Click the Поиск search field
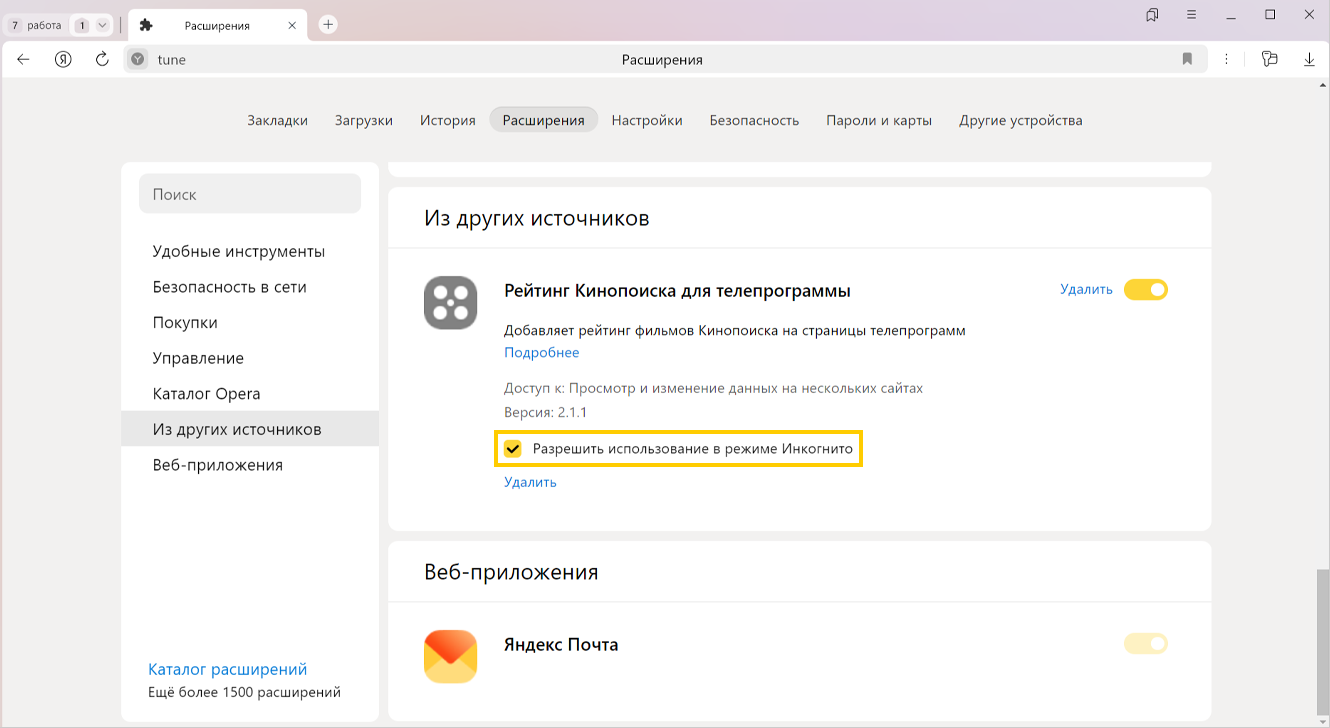1330x728 pixels. 250,194
